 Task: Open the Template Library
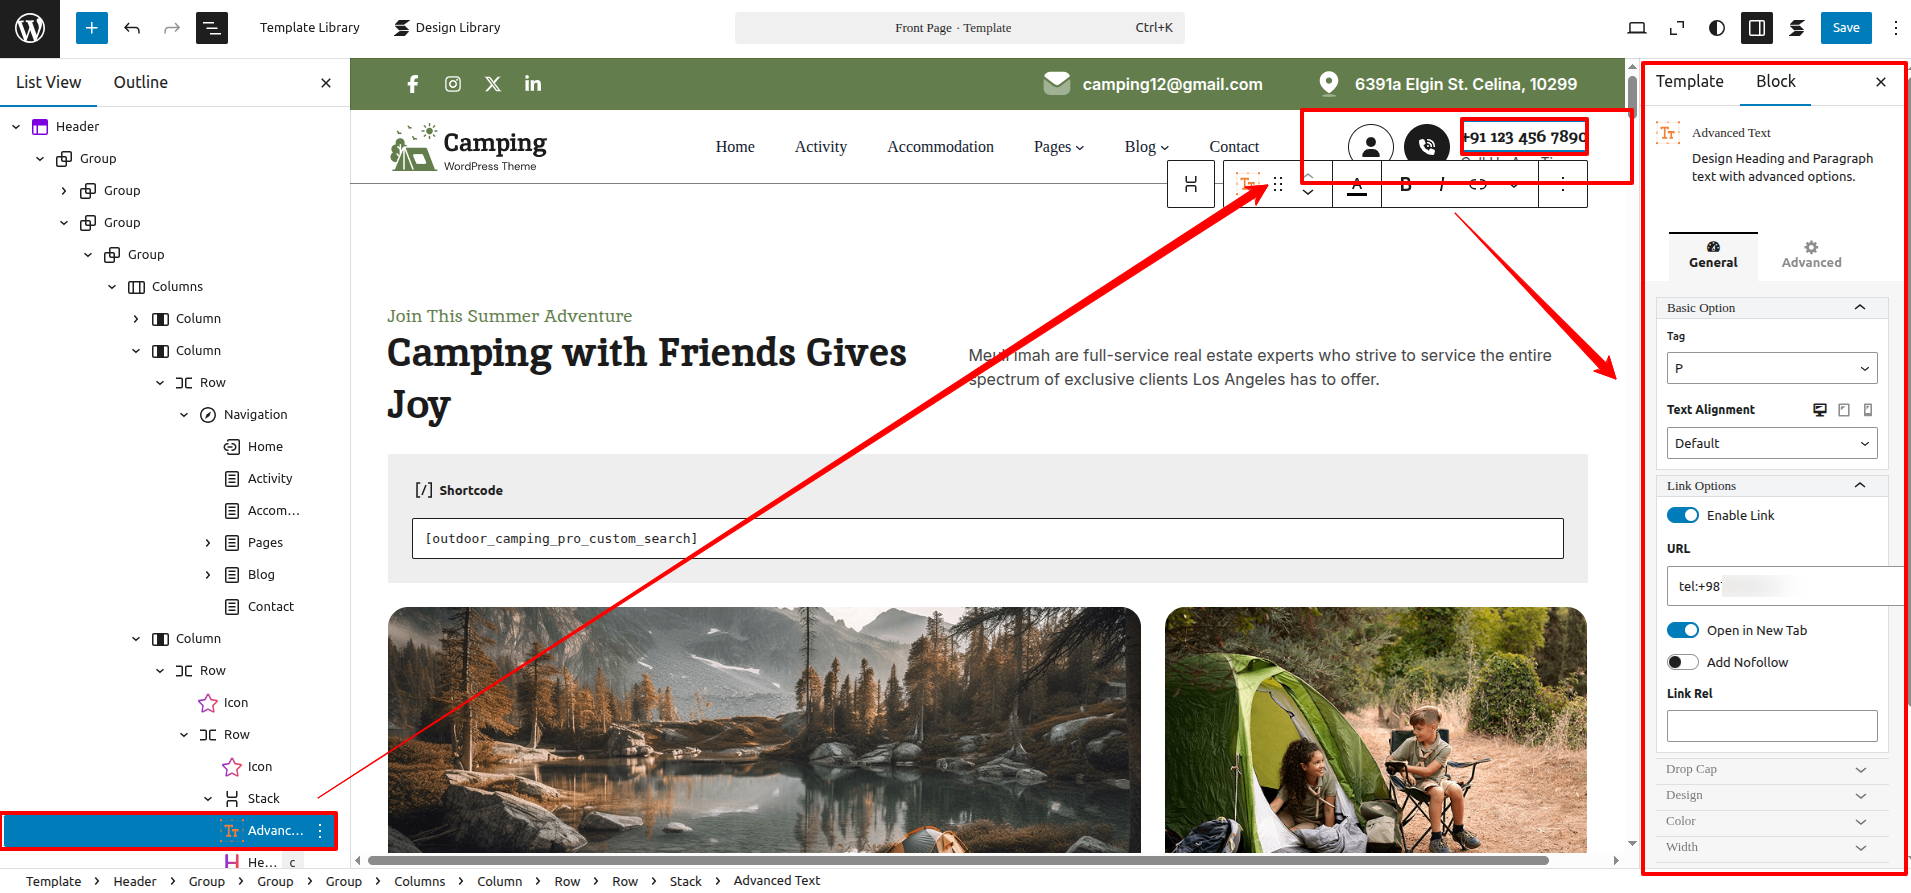(309, 28)
